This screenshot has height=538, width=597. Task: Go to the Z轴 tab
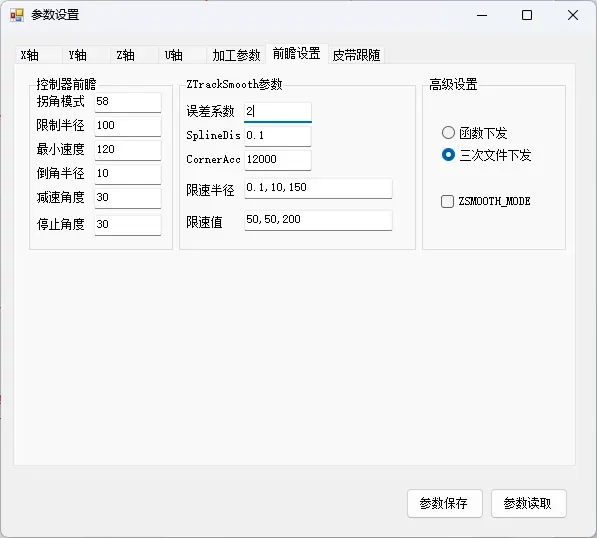pyautogui.click(x=134, y=55)
